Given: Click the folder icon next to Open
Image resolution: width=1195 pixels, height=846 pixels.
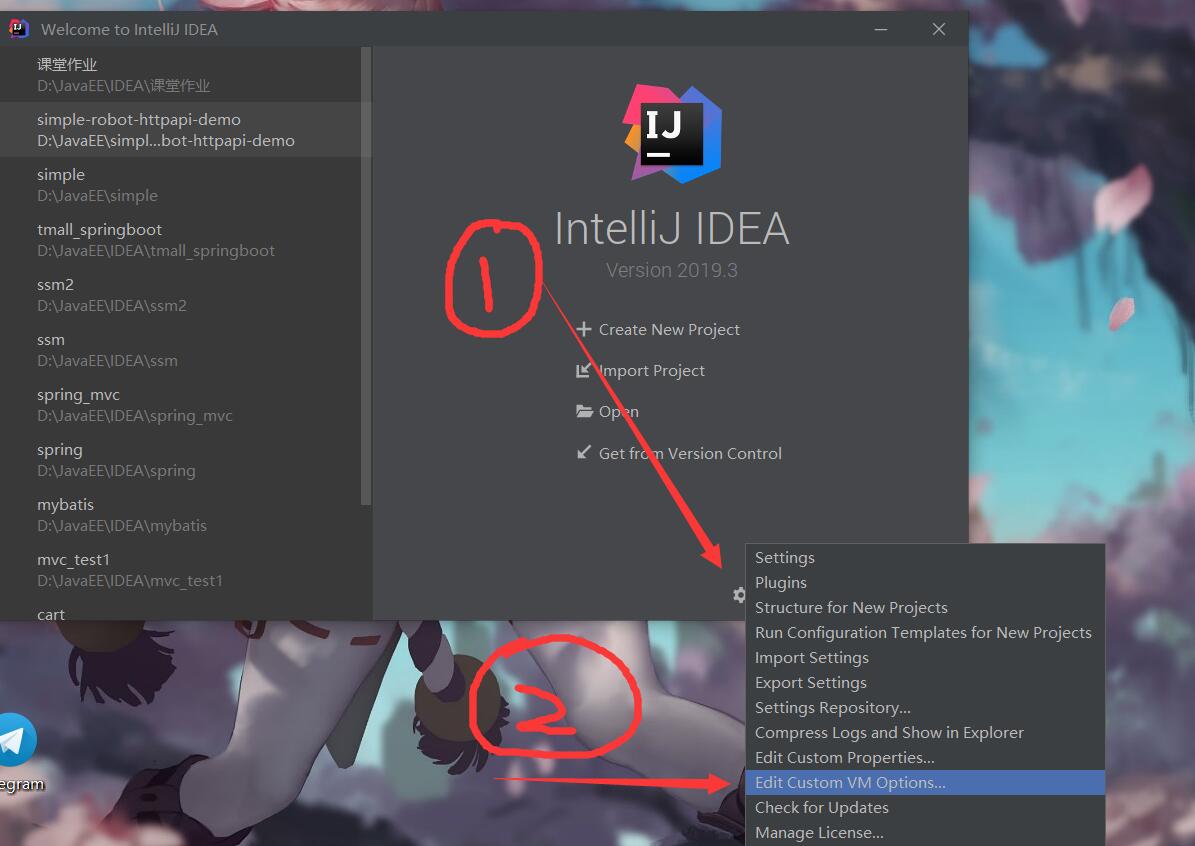Looking at the screenshot, I should 584,412.
